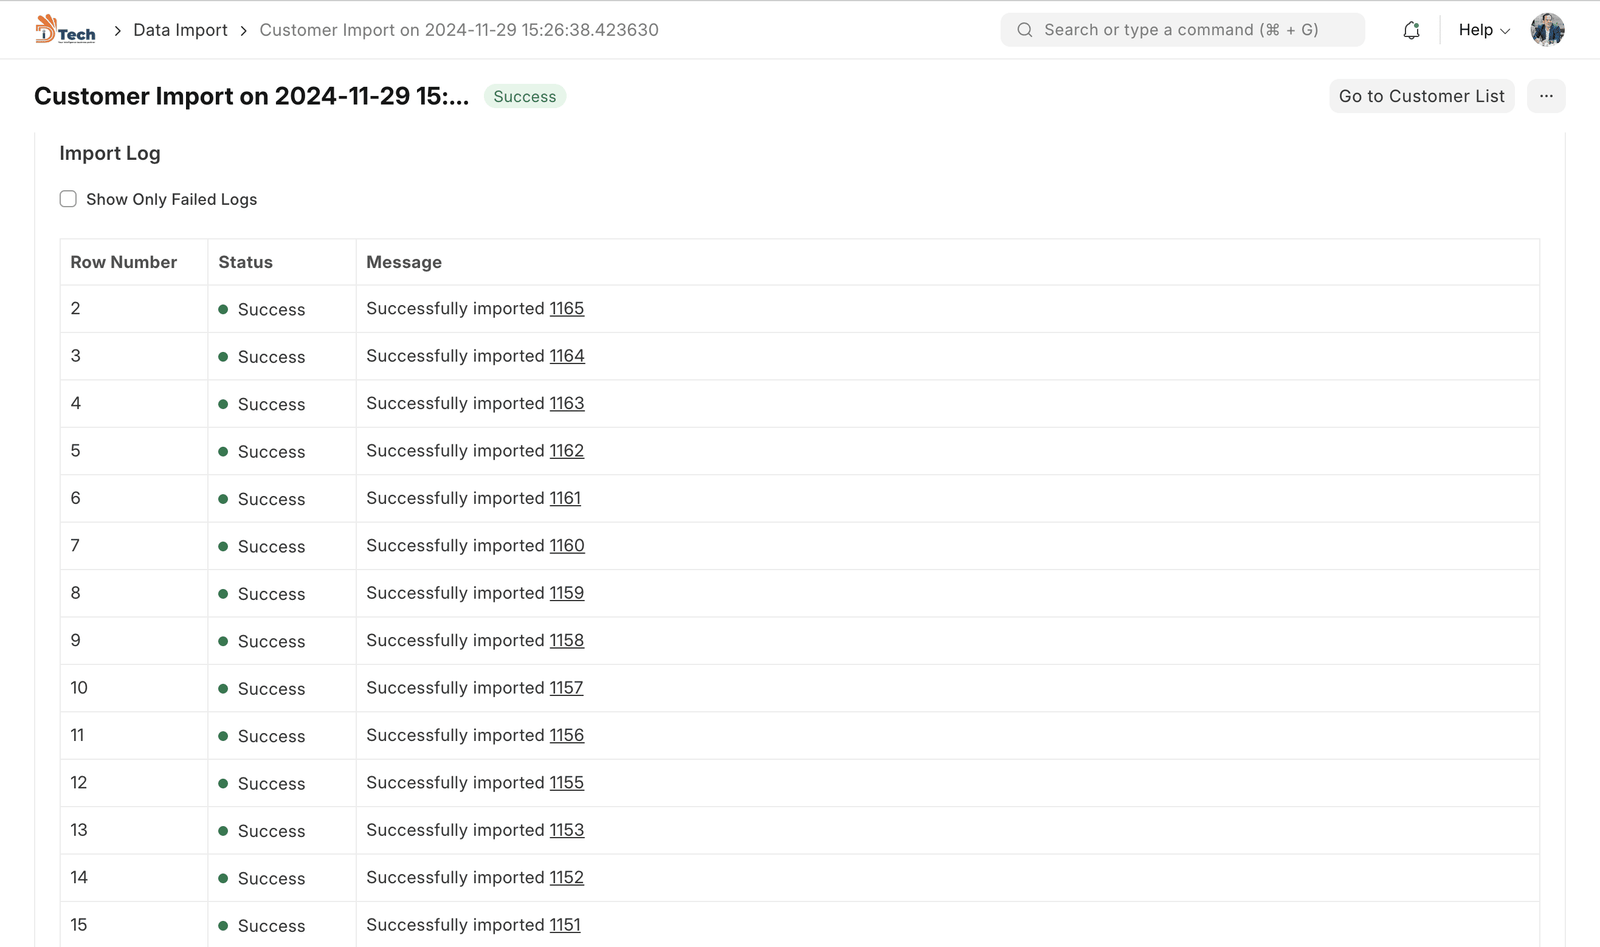Image resolution: width=1600 pixels, height=947 pixels.
Task: Open imported record 1164 link
Action: (x=566, y=356)
